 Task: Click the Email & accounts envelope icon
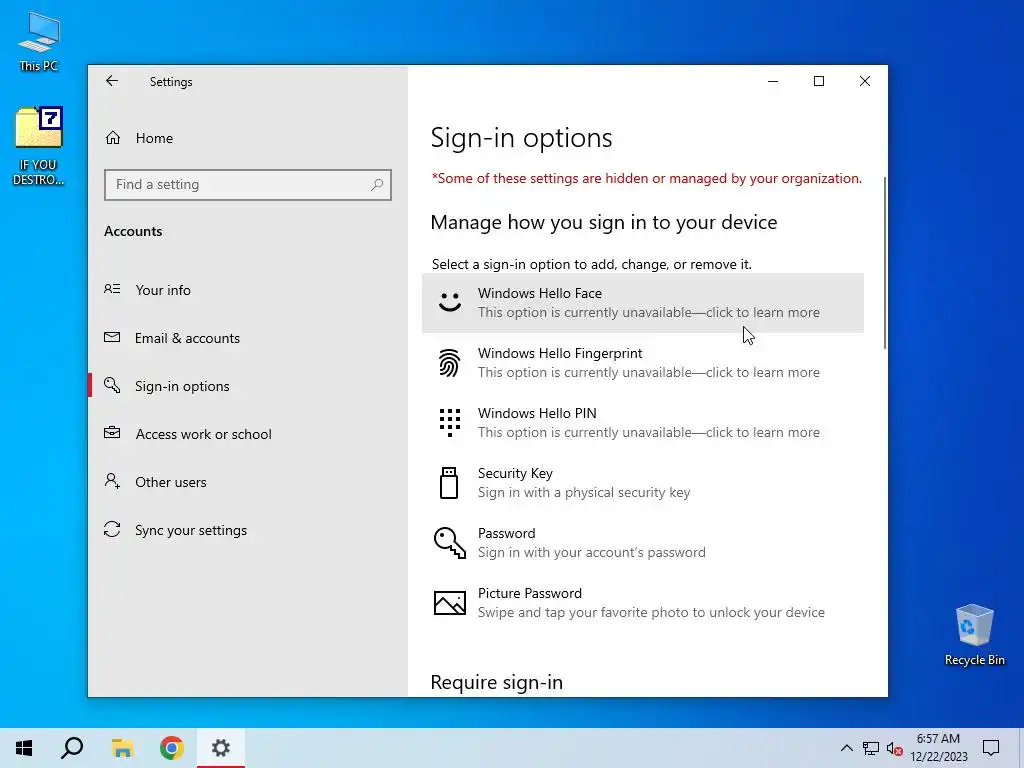coord(112,338)
